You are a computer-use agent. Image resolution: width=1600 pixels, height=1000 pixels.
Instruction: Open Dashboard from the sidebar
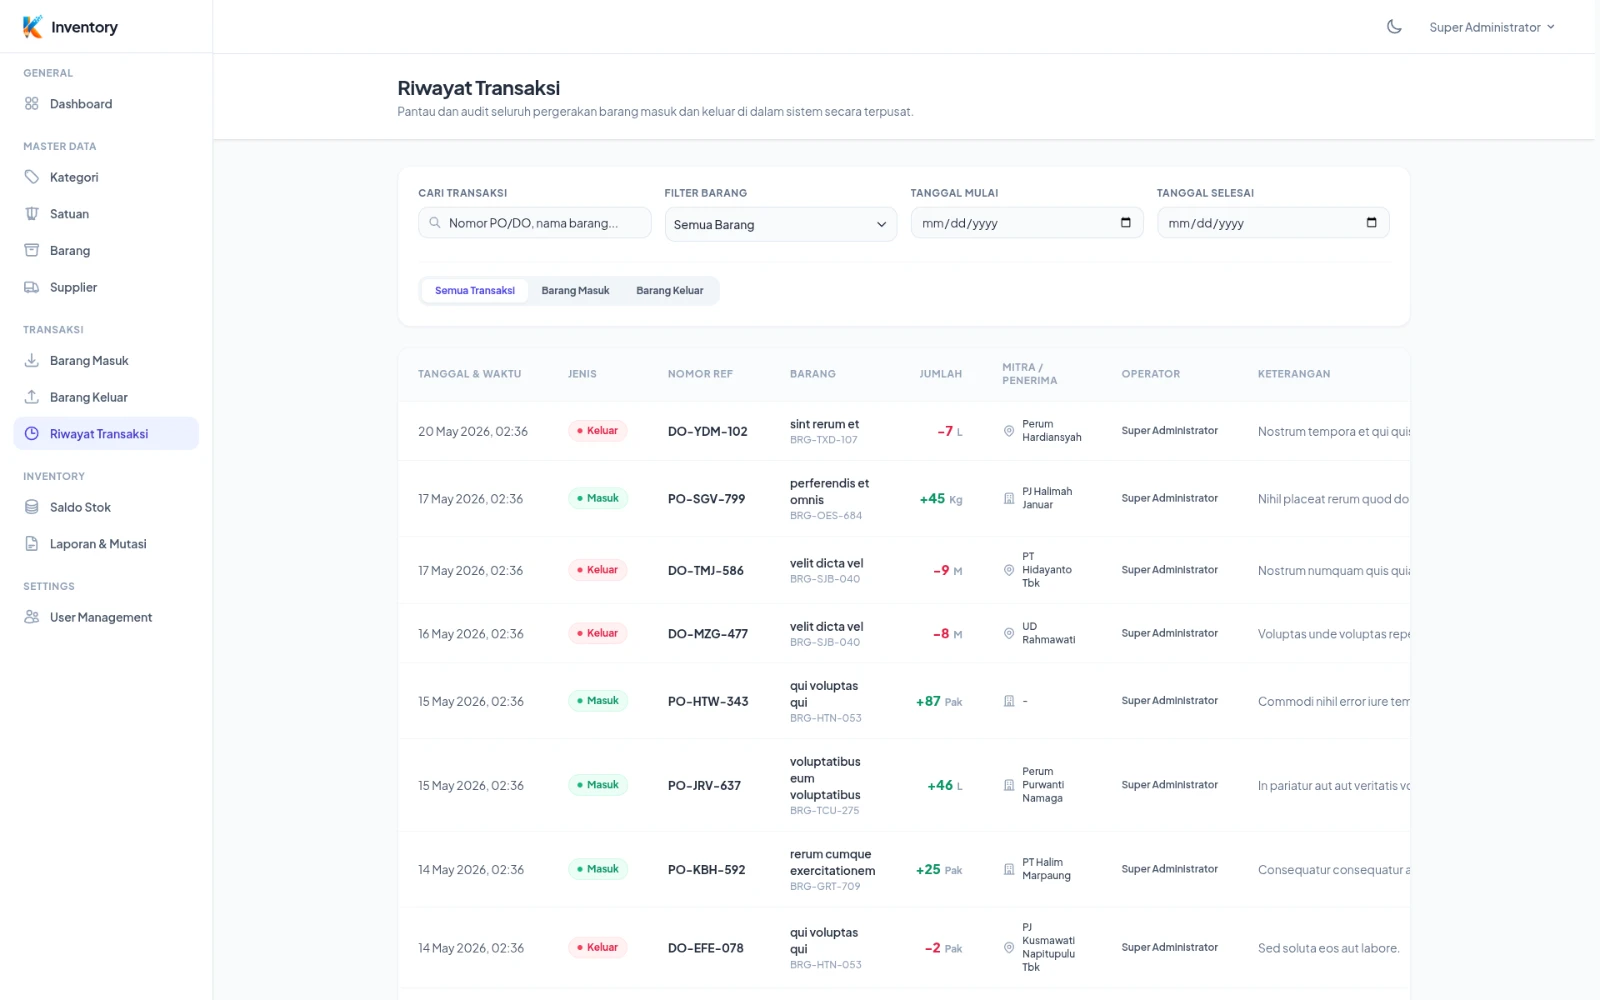pos(106,104)
